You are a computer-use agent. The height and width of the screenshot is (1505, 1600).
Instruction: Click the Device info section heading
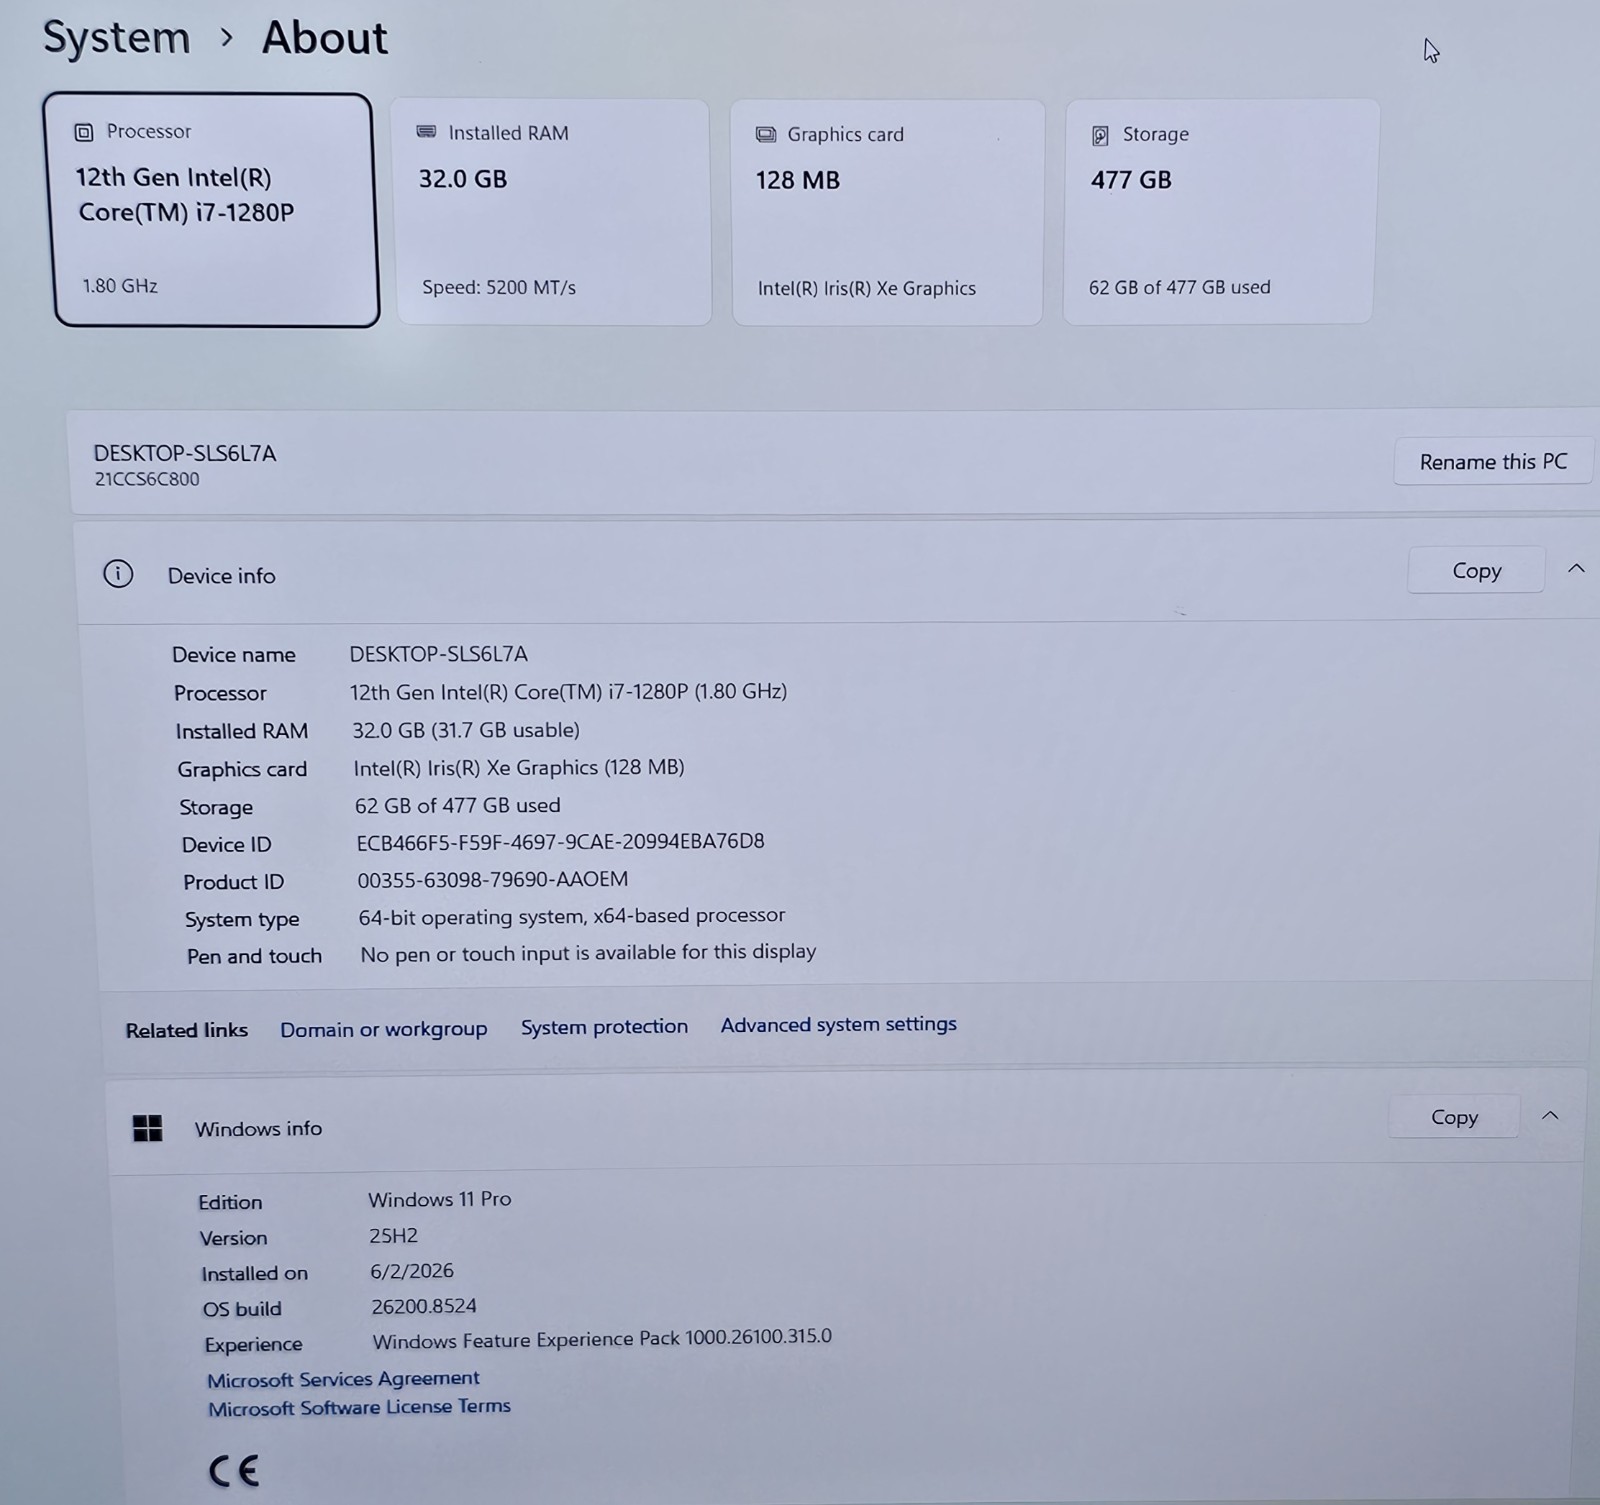221,576
